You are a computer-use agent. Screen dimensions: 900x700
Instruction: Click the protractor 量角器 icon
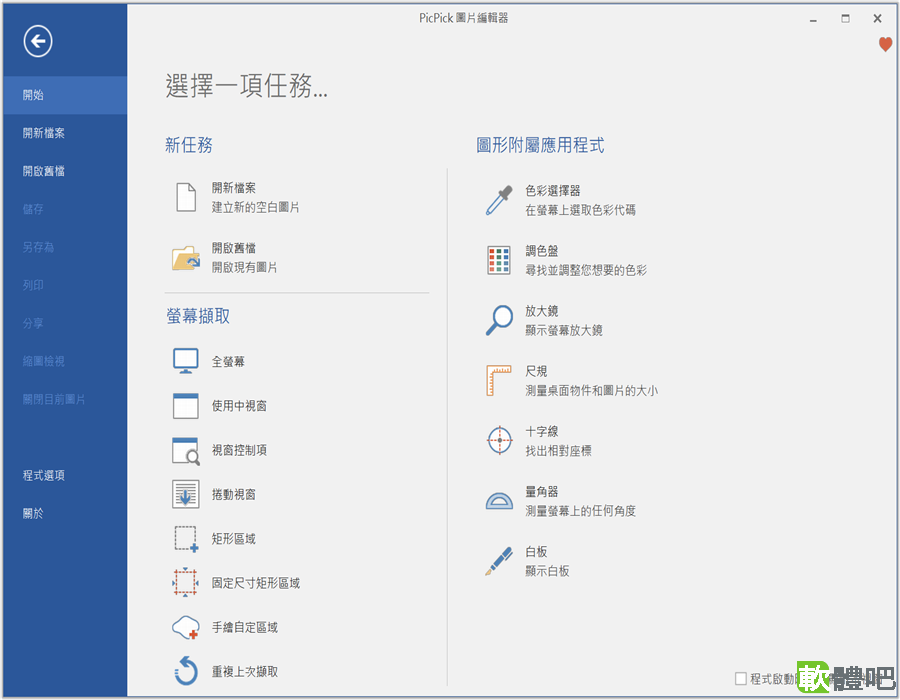[499, 501]
